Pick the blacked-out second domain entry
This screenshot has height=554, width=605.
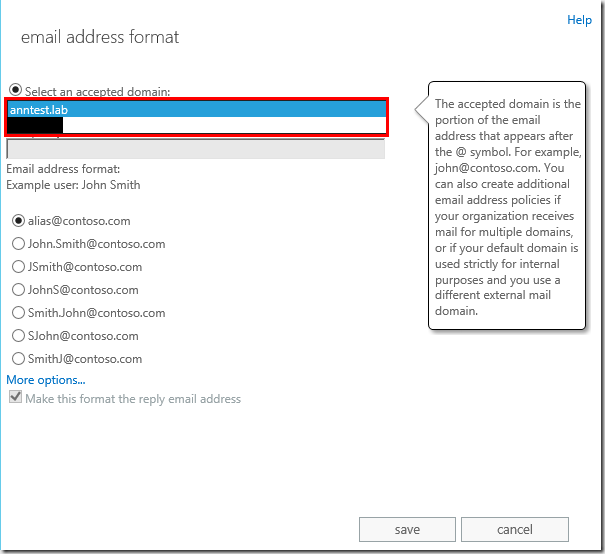coord(36,126)
